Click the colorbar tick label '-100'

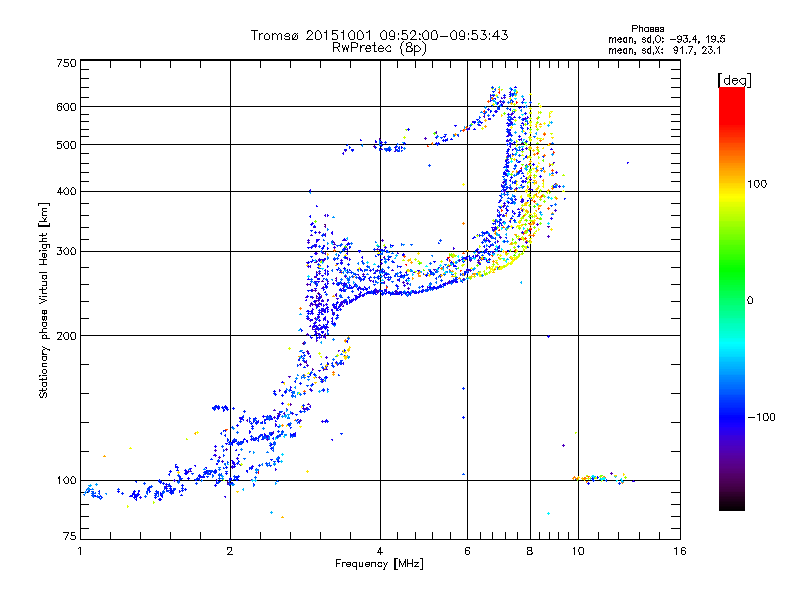coord(761,417)
